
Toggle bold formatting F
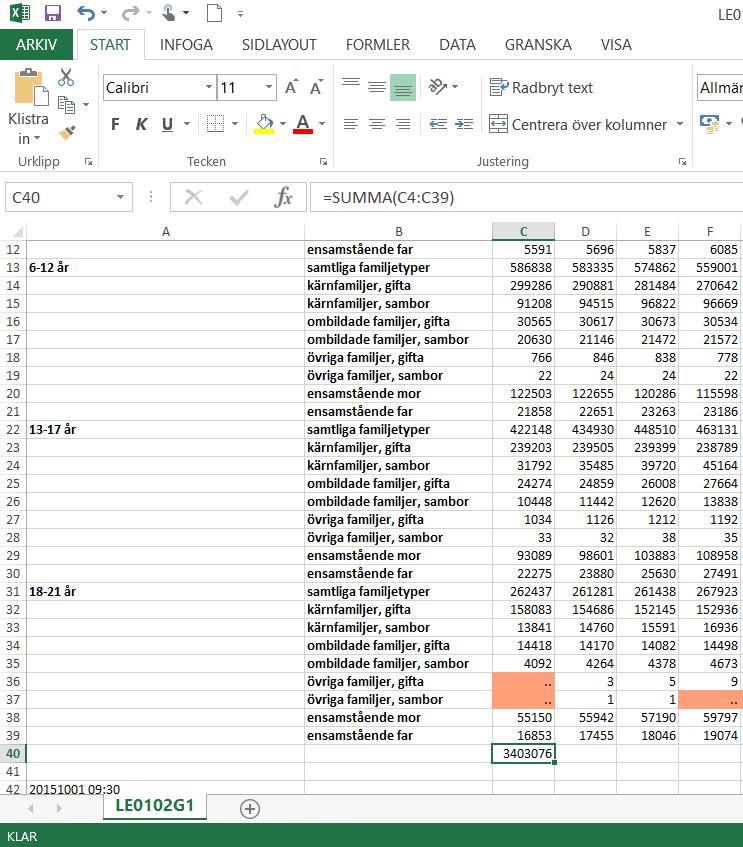(x=115, y=124)
